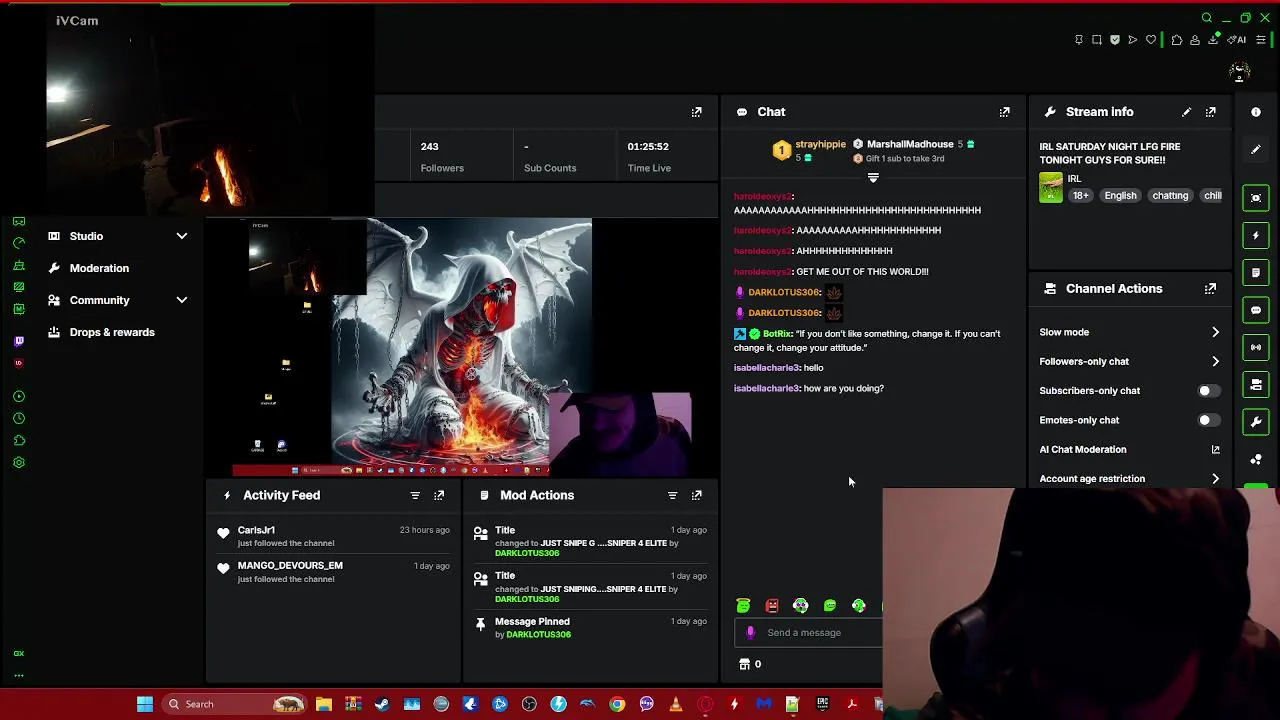The height and width of the screenshot is (720, 1280).
Task: Click the red angry emote in chat bar
Action: tap(772, 606)
